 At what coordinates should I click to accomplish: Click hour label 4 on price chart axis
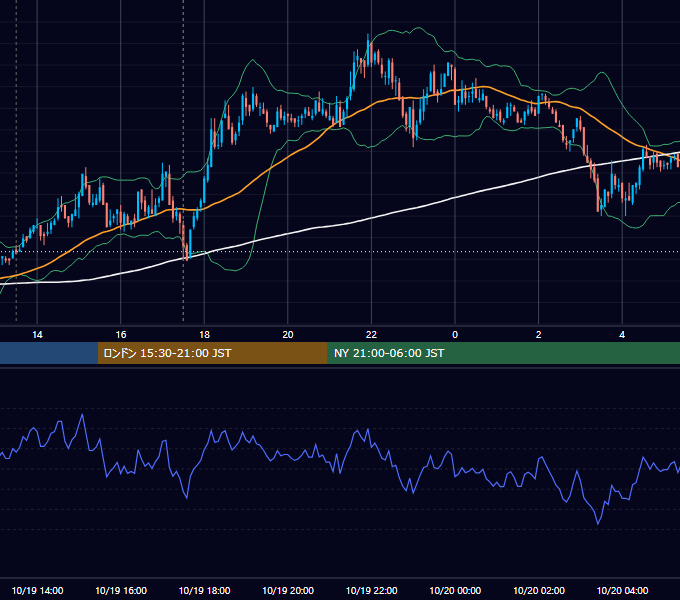click(x=622, y=335)
